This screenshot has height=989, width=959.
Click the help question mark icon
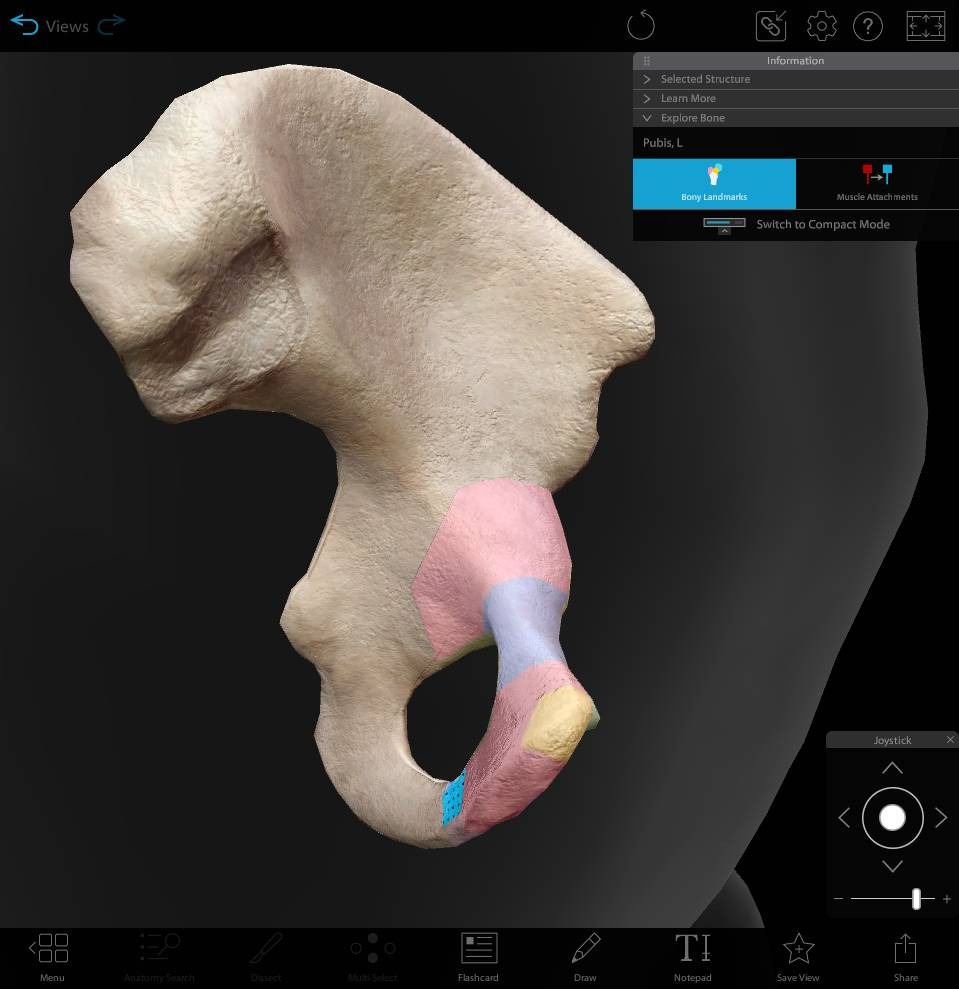tap(867, 26)
